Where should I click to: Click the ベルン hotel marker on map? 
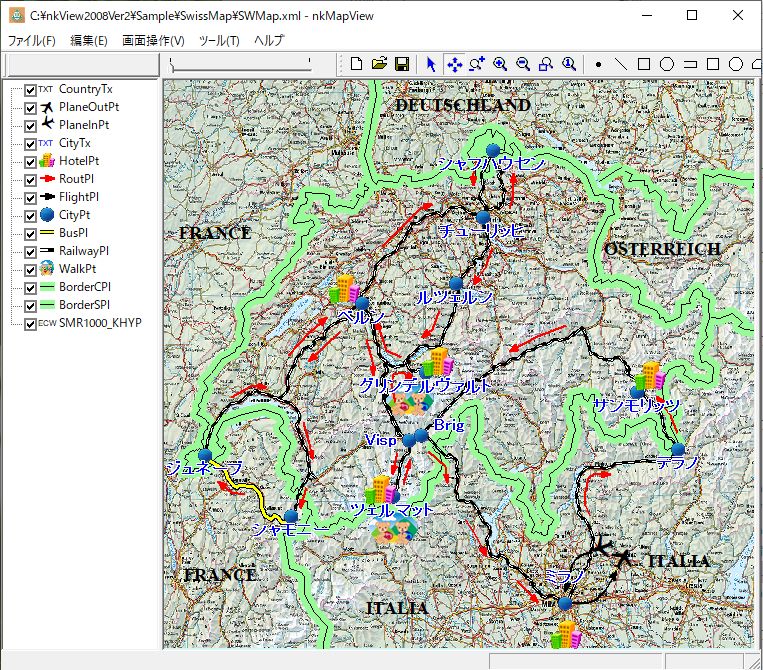(x=343, y=290)
